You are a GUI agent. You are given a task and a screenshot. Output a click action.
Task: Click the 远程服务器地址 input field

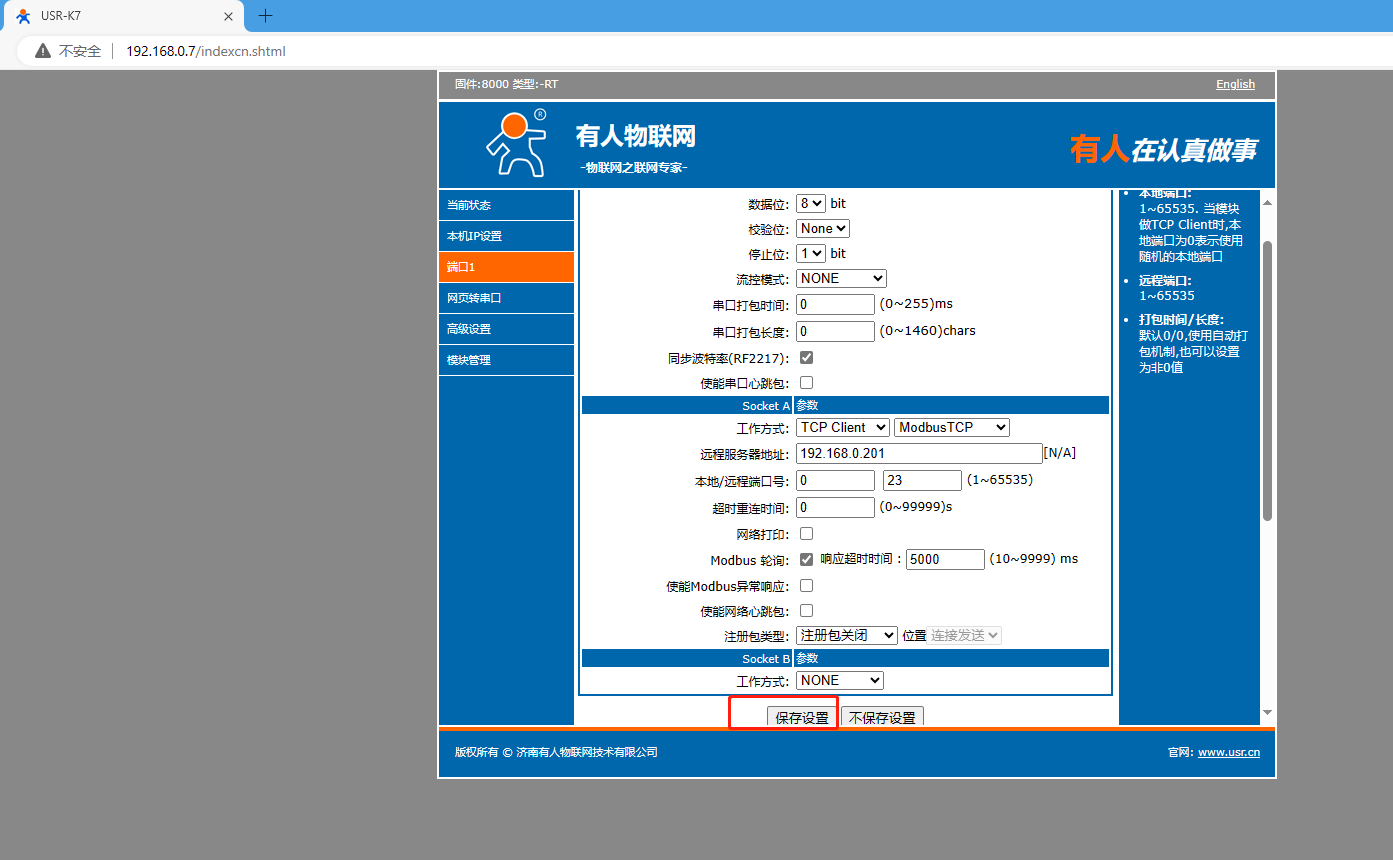pos(919,453)
